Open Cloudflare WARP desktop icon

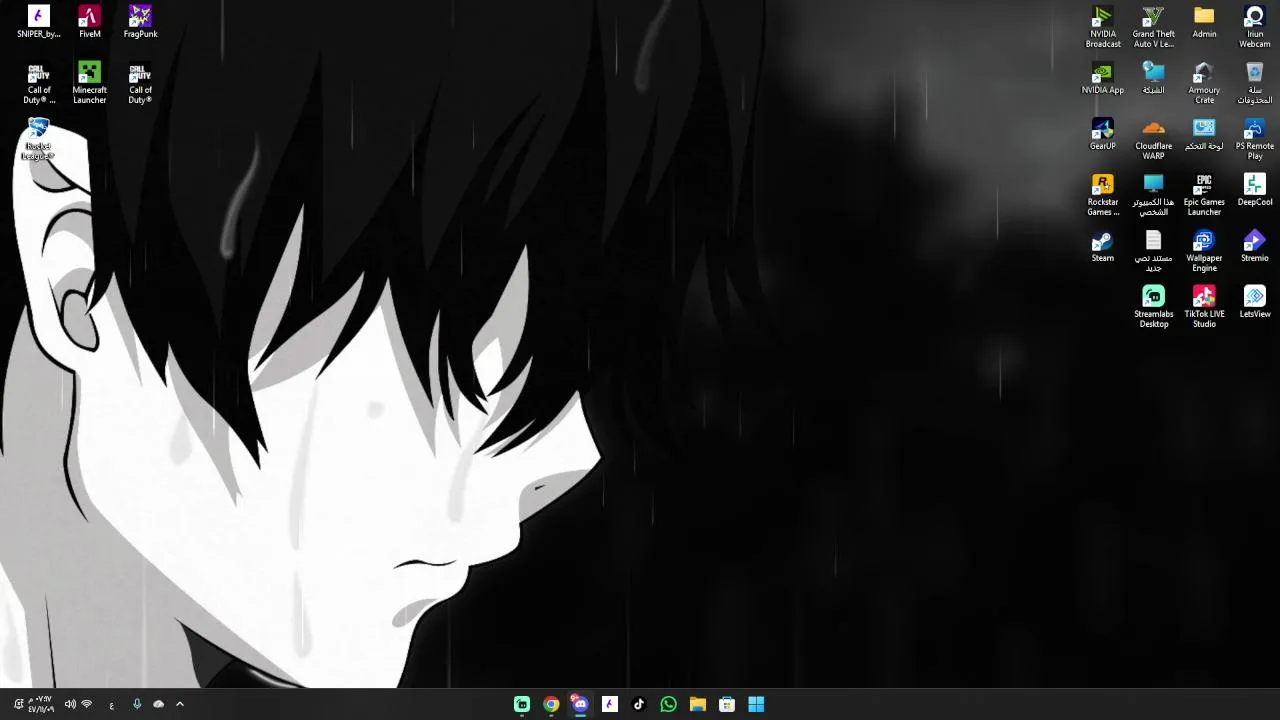point(1153,139)
